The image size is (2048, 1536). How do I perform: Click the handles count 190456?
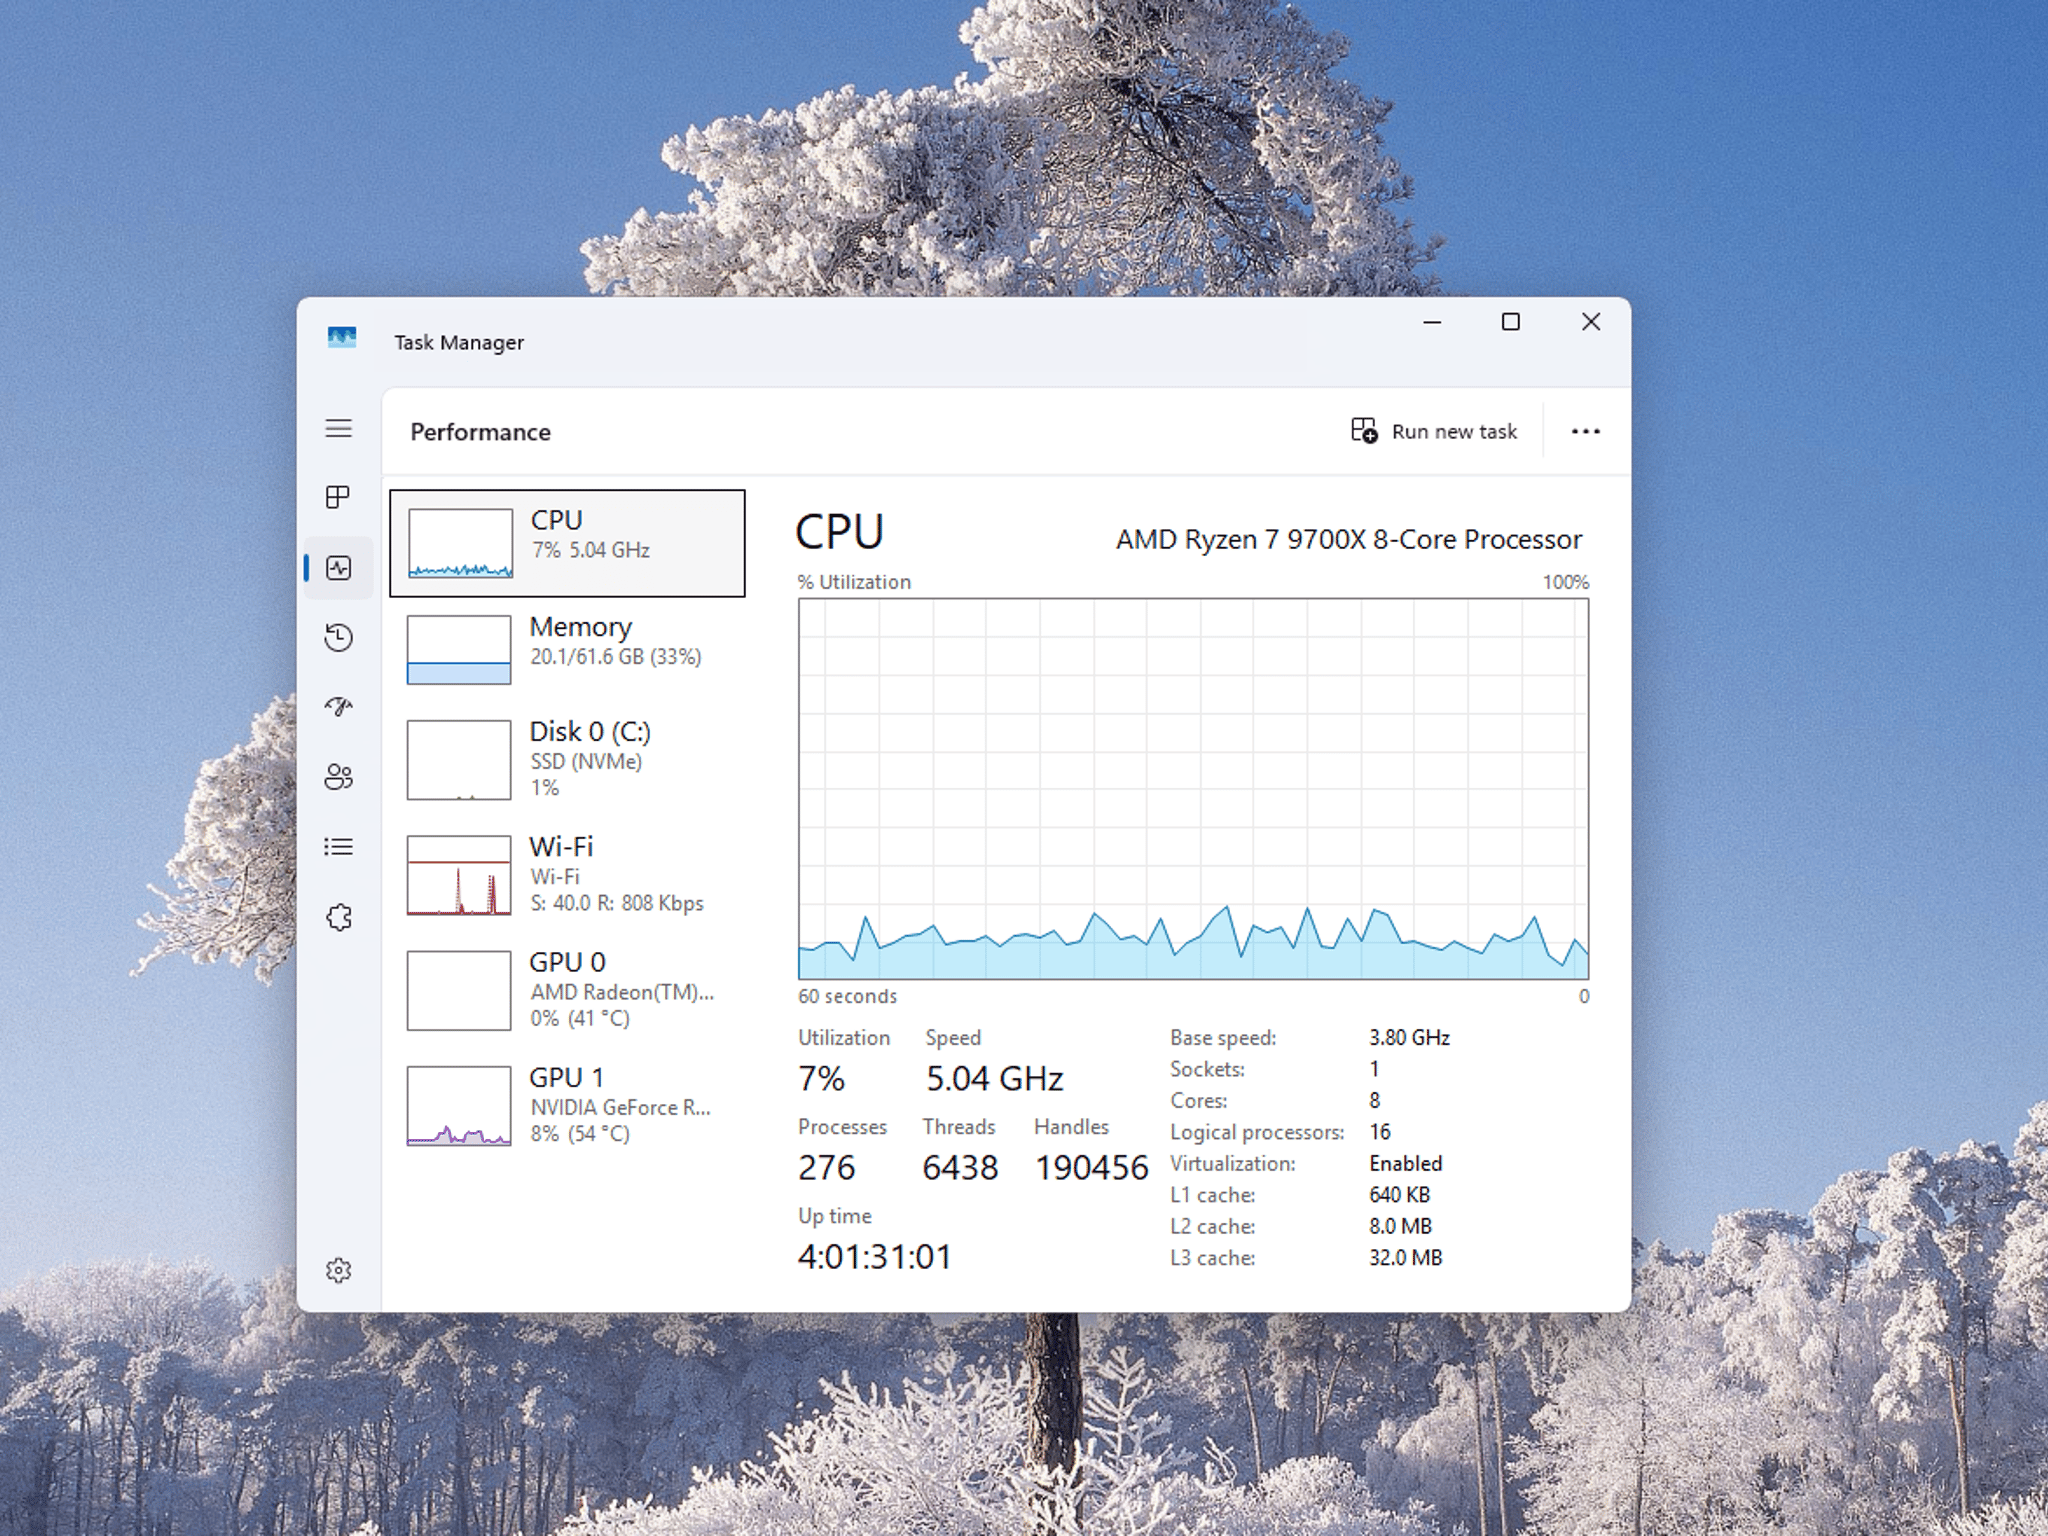click(x=1091, y=1168)
